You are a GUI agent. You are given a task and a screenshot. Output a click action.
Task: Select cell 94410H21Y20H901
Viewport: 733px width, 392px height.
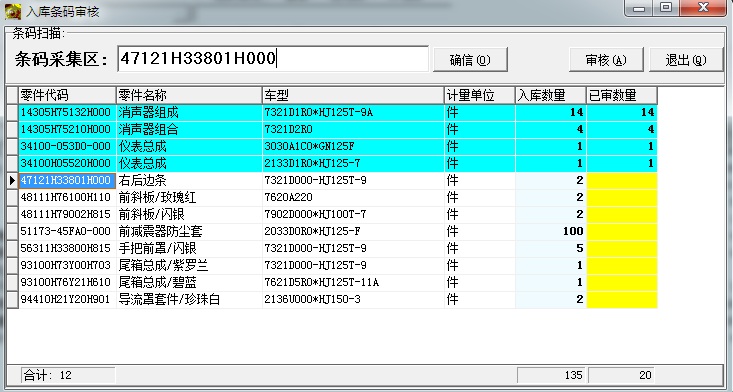point(67,299)
